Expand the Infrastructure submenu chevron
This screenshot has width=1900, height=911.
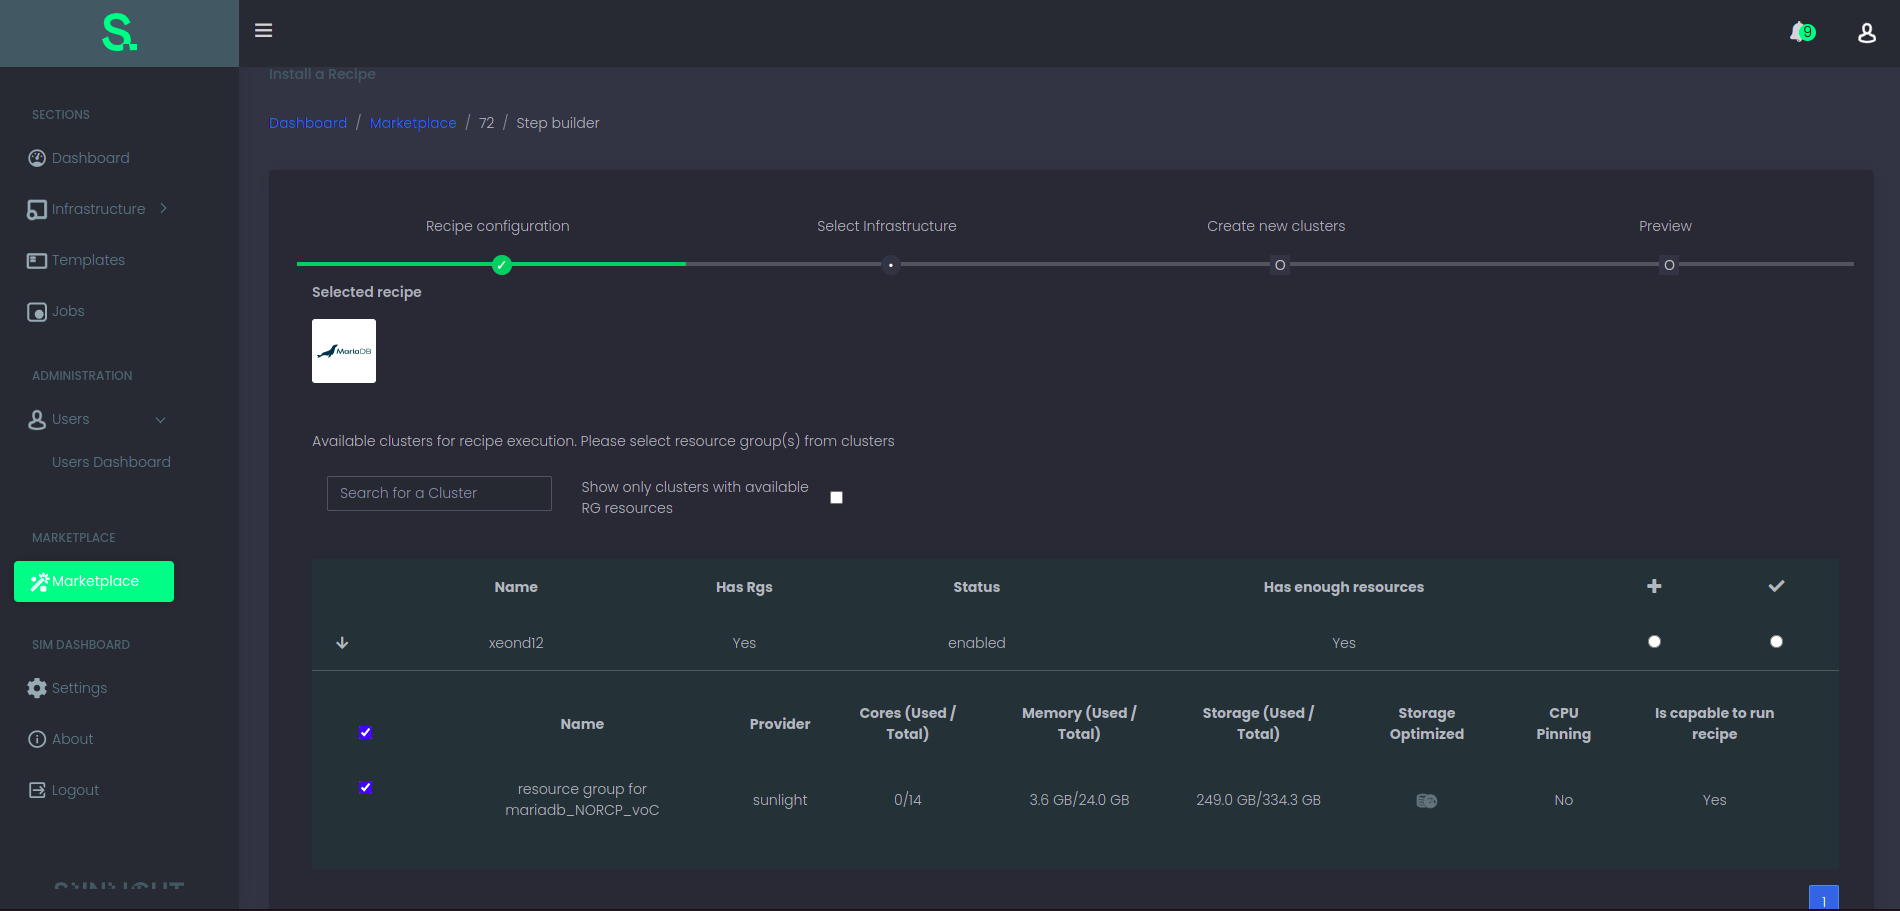[x=164, y=208]
